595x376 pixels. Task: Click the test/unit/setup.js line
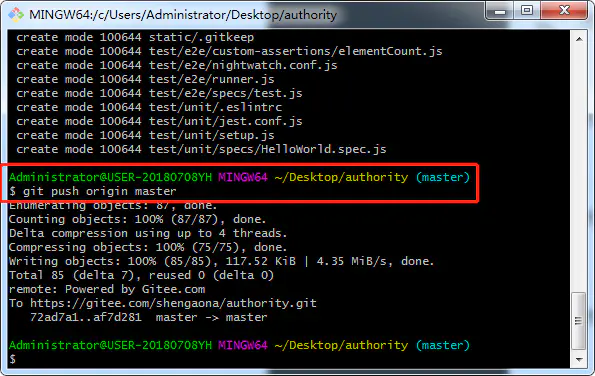(x=145, y=135)
